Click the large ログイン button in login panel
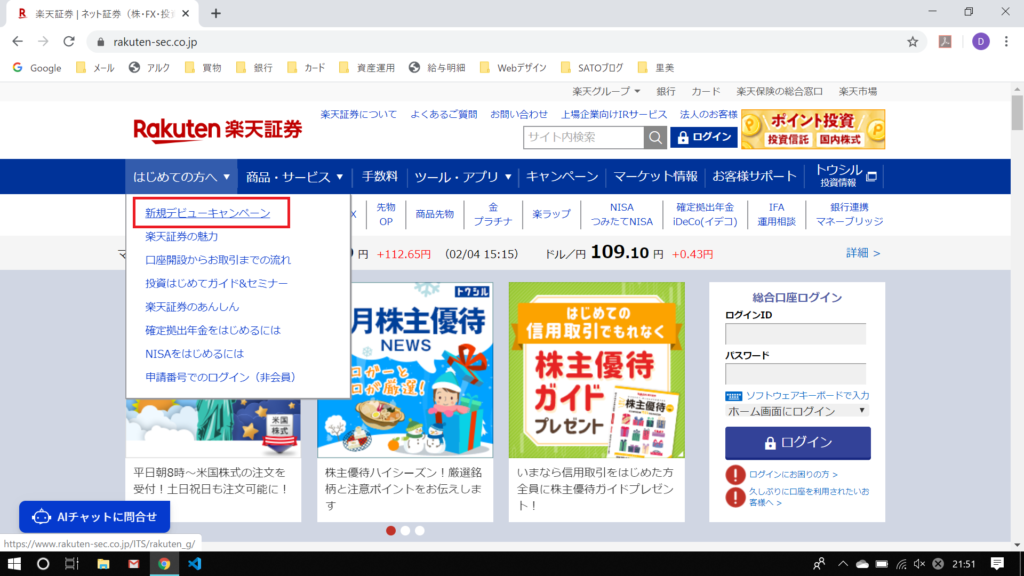This screenshot has width=1024, height=576. click(797, 443)
